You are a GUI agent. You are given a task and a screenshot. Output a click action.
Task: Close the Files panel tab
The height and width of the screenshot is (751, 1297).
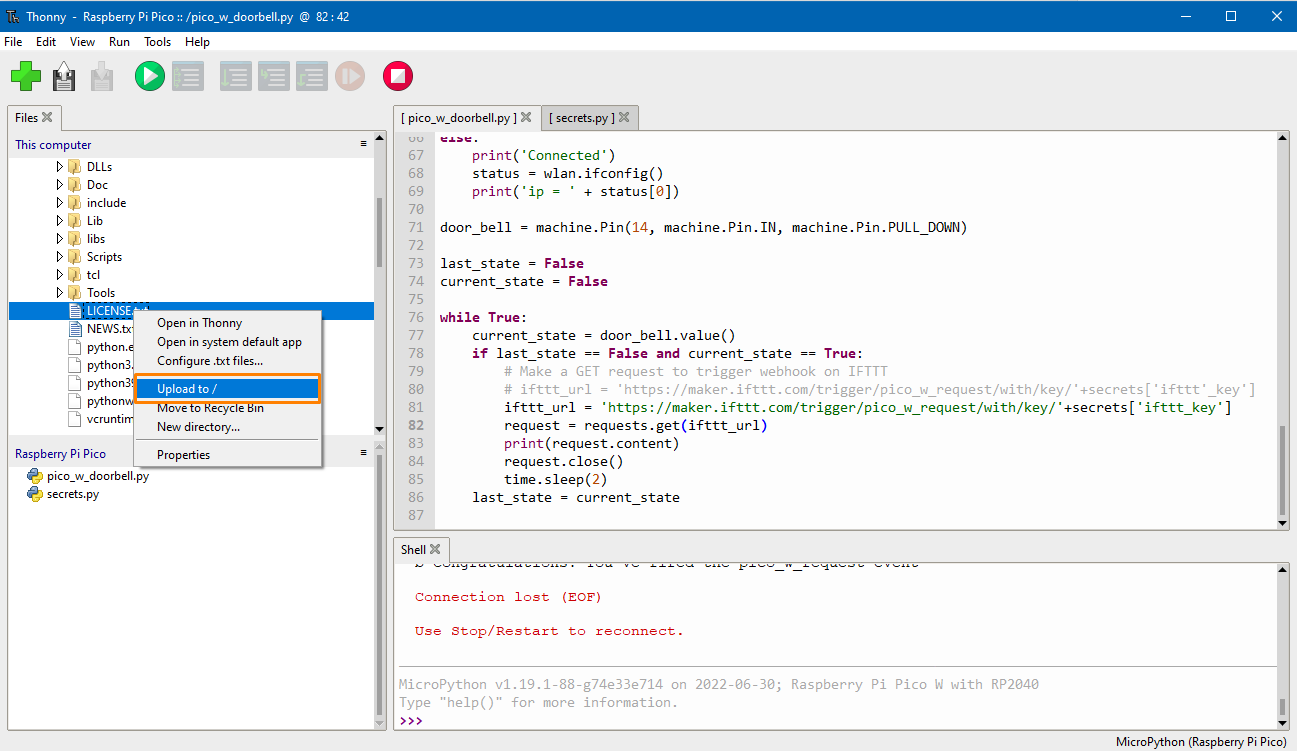[x=47, y=117]
